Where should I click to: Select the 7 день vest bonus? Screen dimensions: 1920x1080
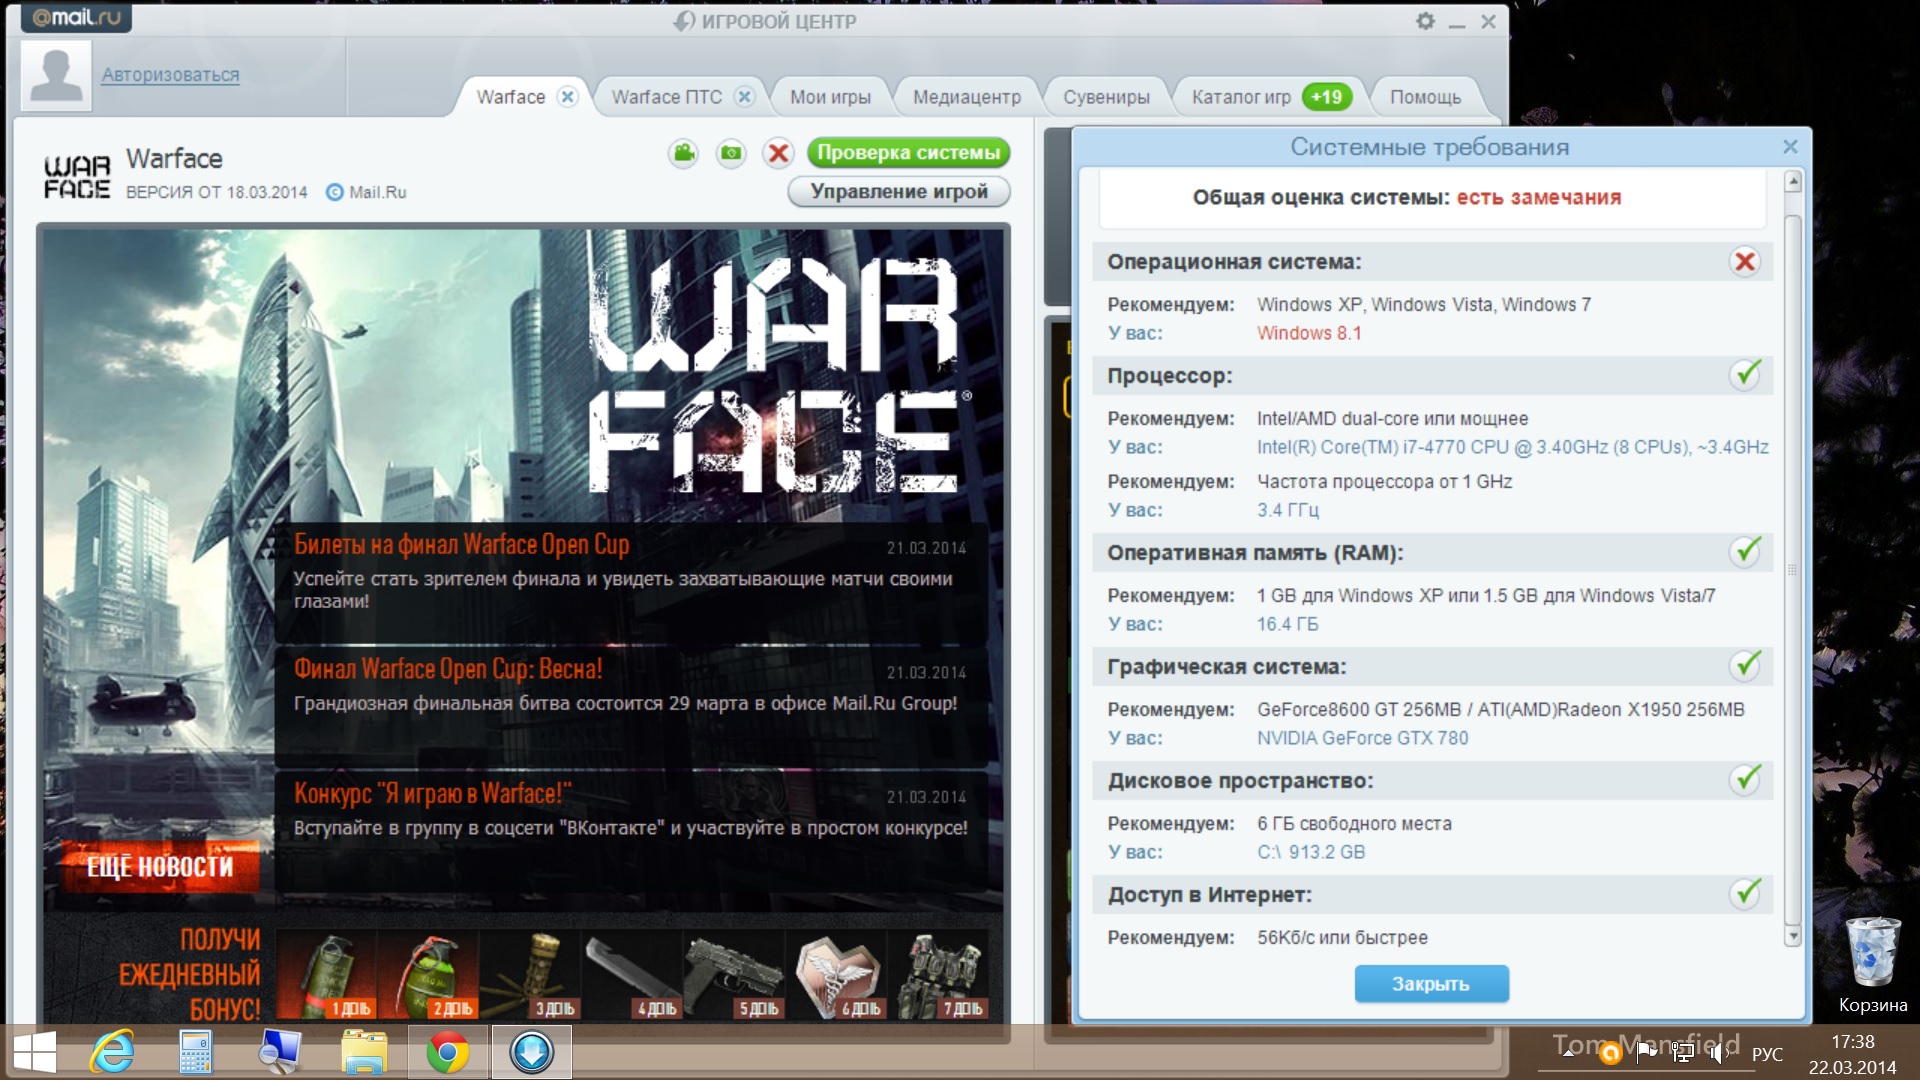938,975
